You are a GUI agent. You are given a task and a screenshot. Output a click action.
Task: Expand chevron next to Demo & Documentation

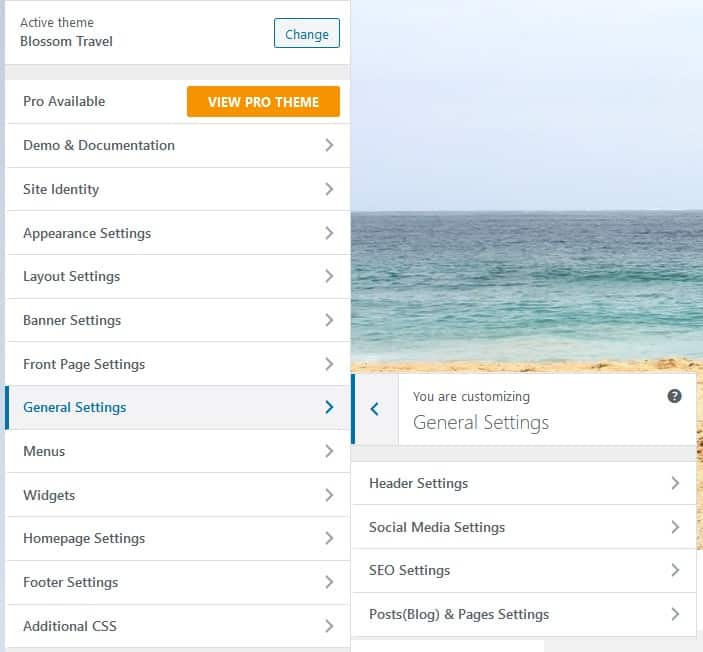tap(329, 145)
